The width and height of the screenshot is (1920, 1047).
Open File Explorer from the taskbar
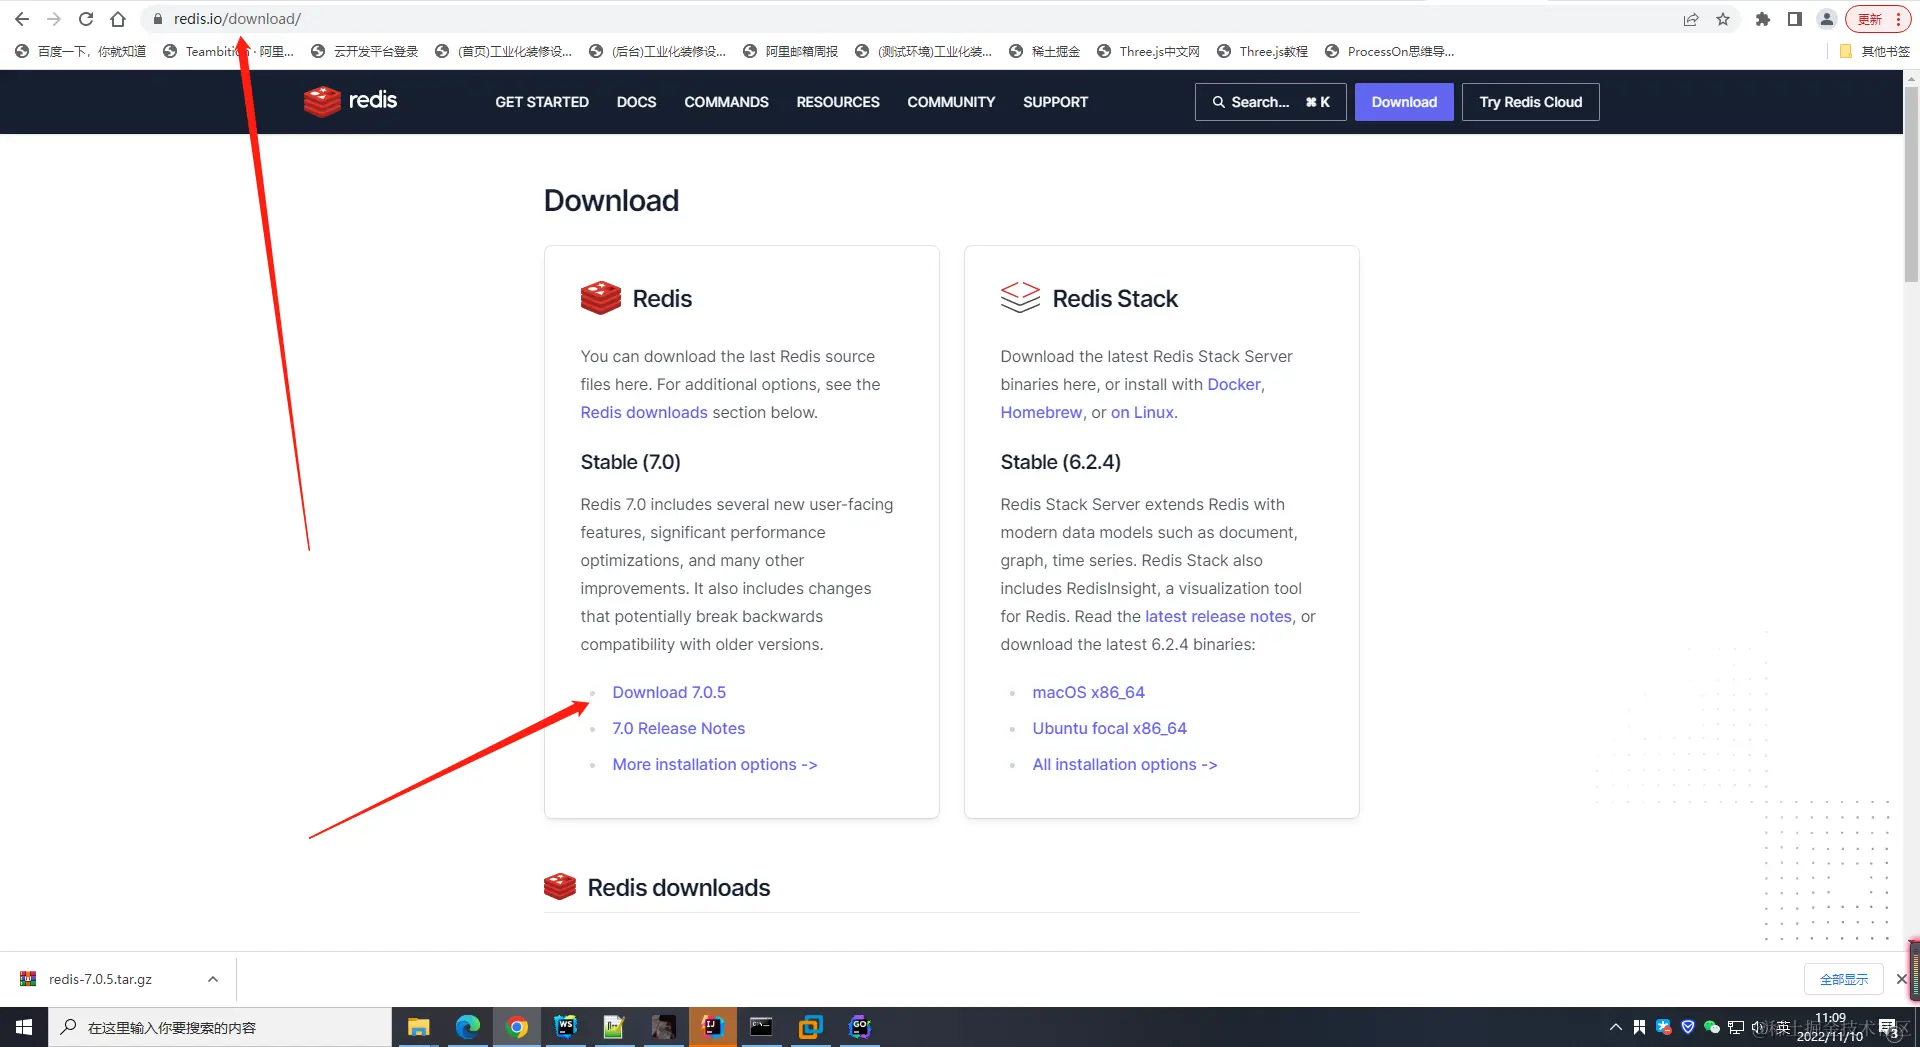point(418,1027)
